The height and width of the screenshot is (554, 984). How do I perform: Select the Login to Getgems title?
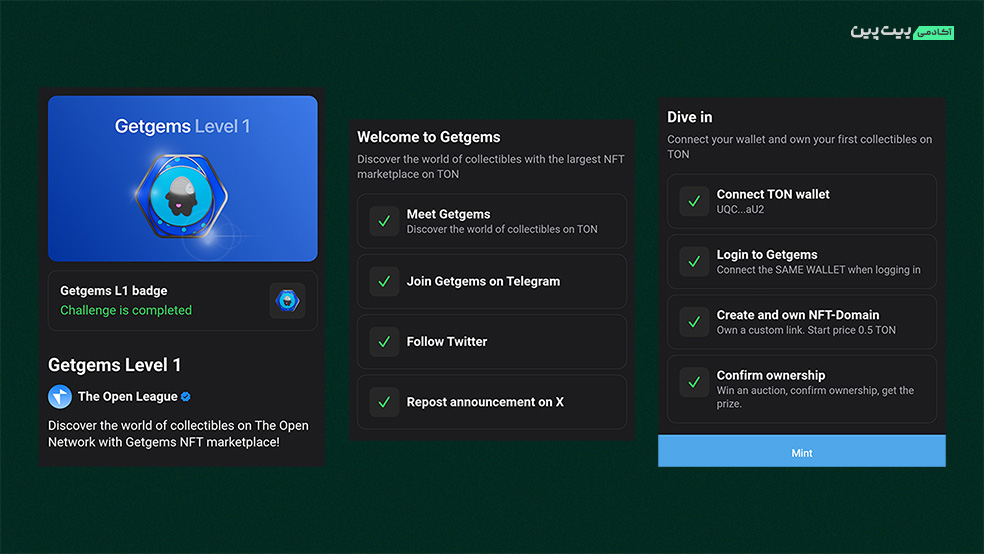tap(767, 254)
